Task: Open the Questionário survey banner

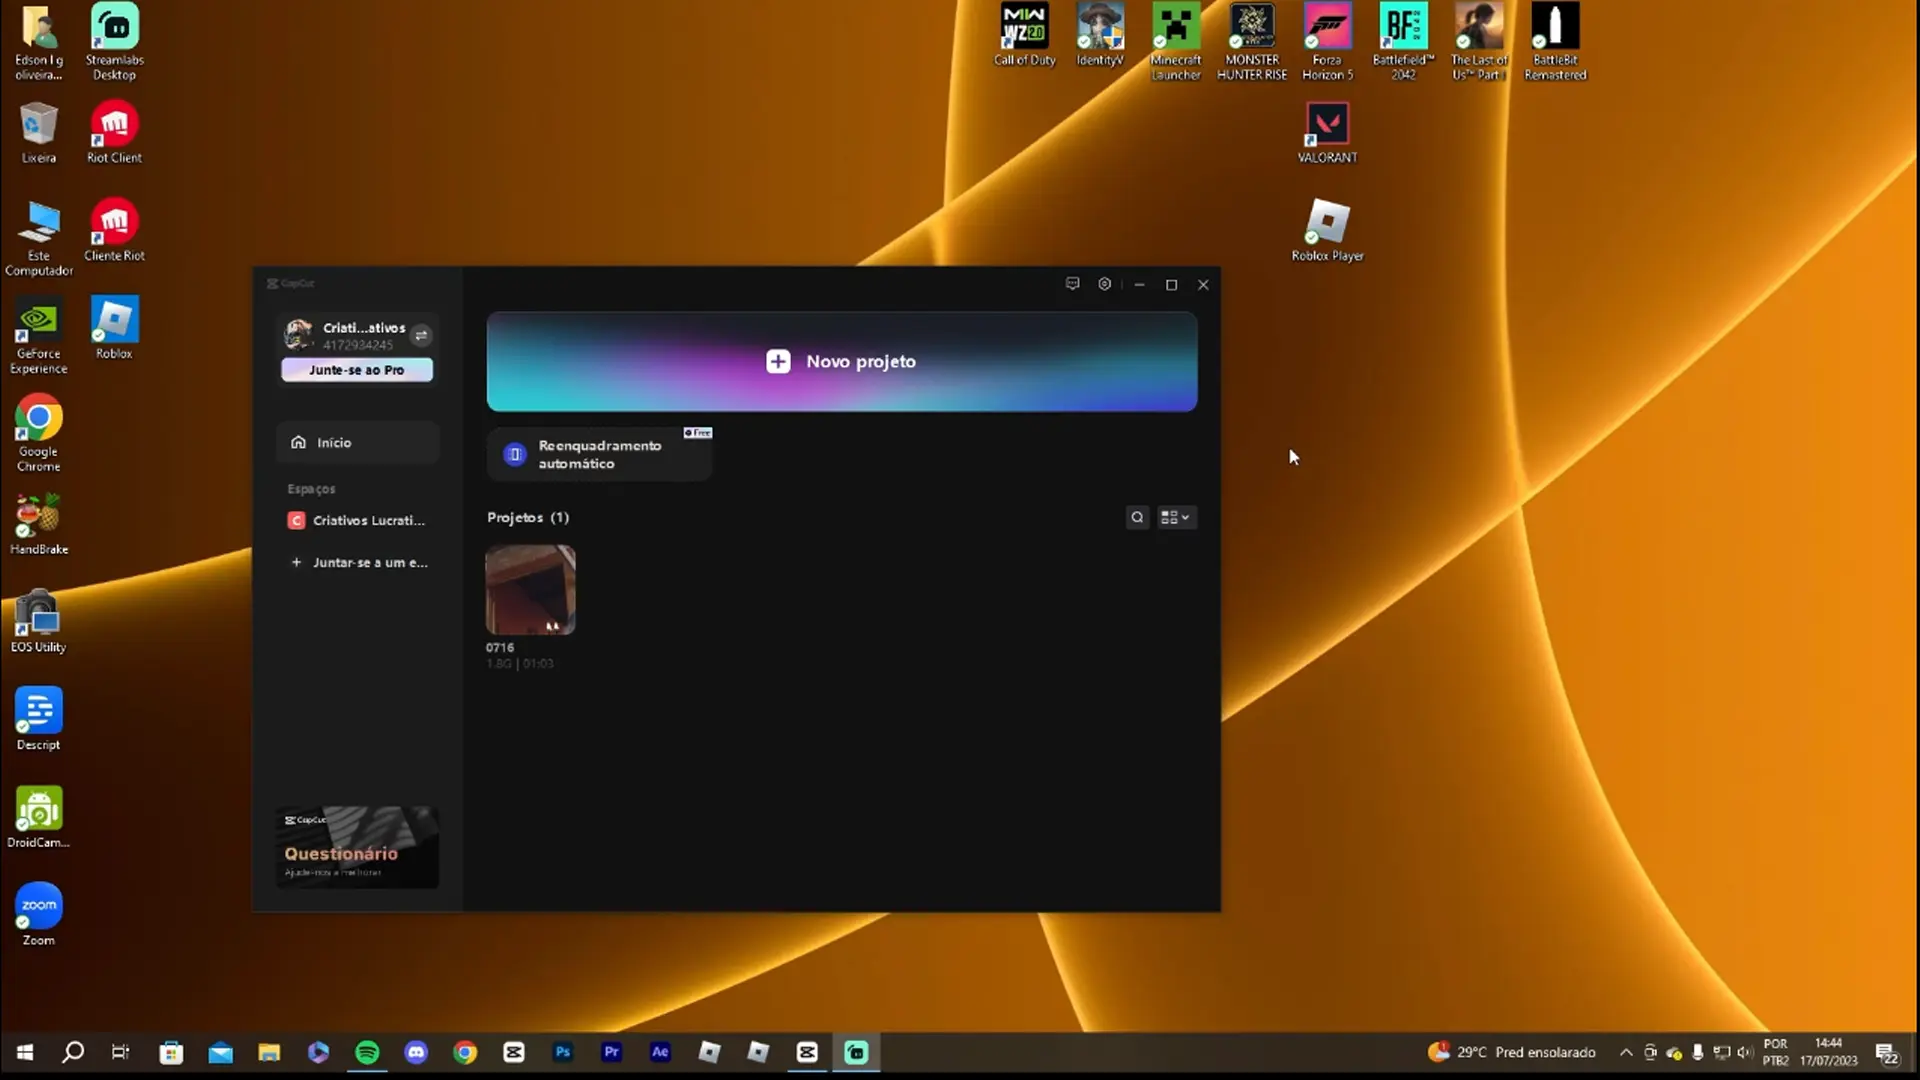Action: point(356,847)
